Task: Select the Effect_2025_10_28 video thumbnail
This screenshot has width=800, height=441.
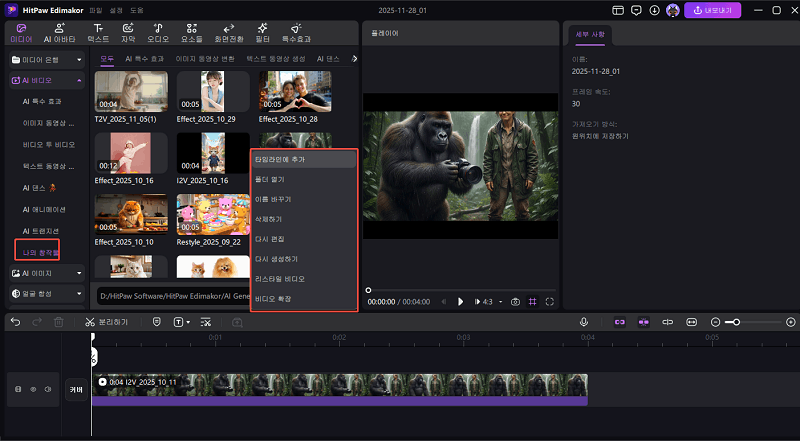Action: click(x=296, y=91)
